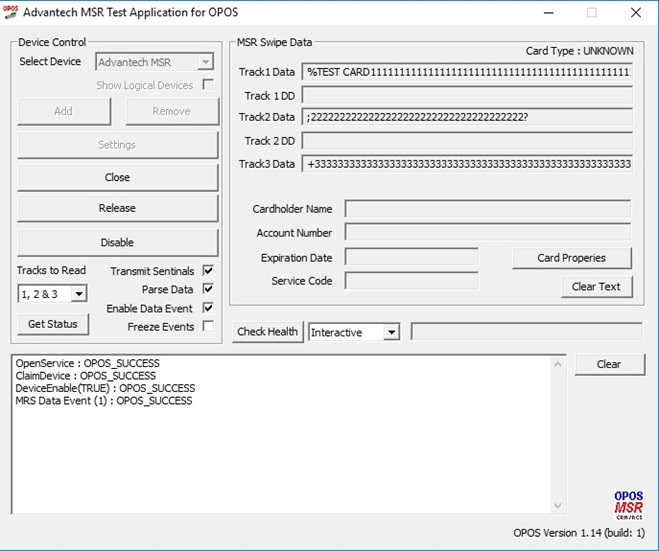Enable the Freeze Events checkbox
Screen dimensions: 659x551
point(208,327)
